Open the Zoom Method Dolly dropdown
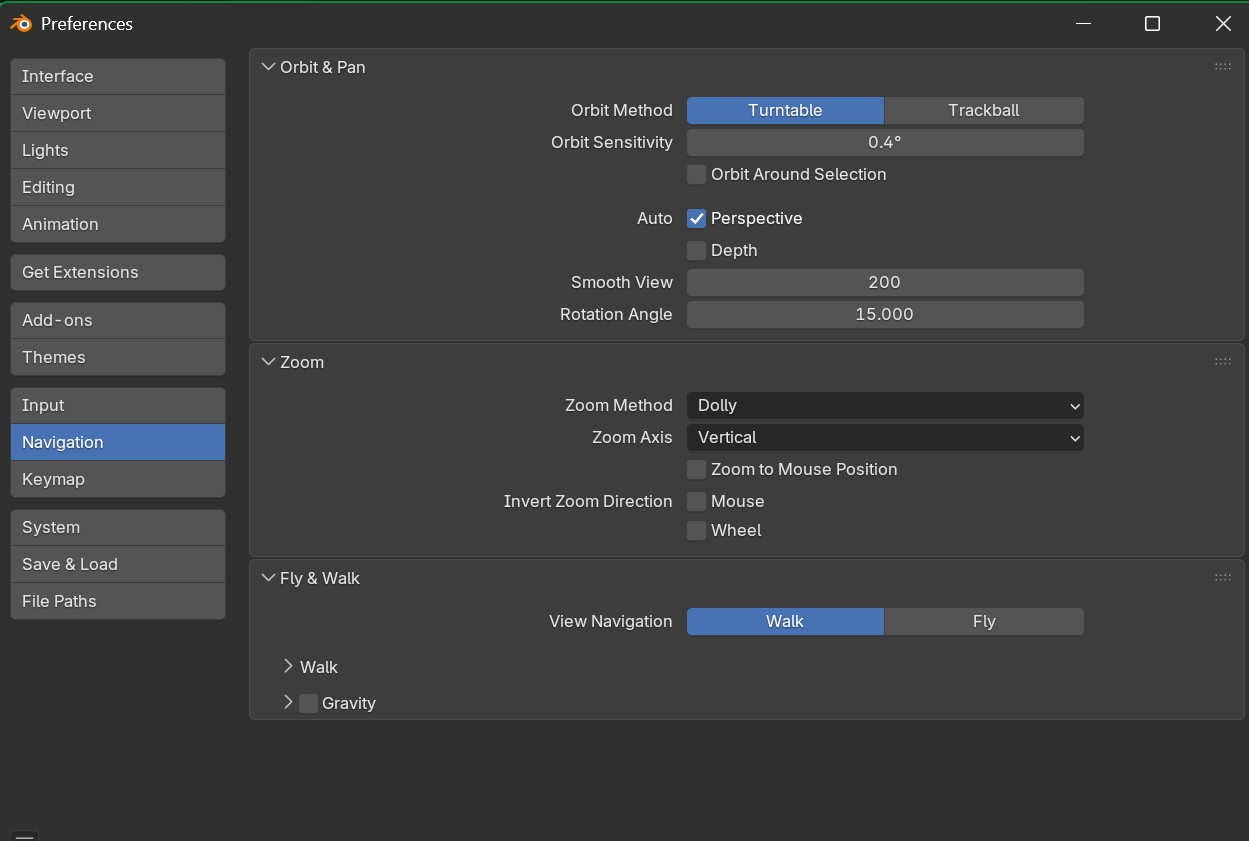The image size is (1249, 841). 885,405
